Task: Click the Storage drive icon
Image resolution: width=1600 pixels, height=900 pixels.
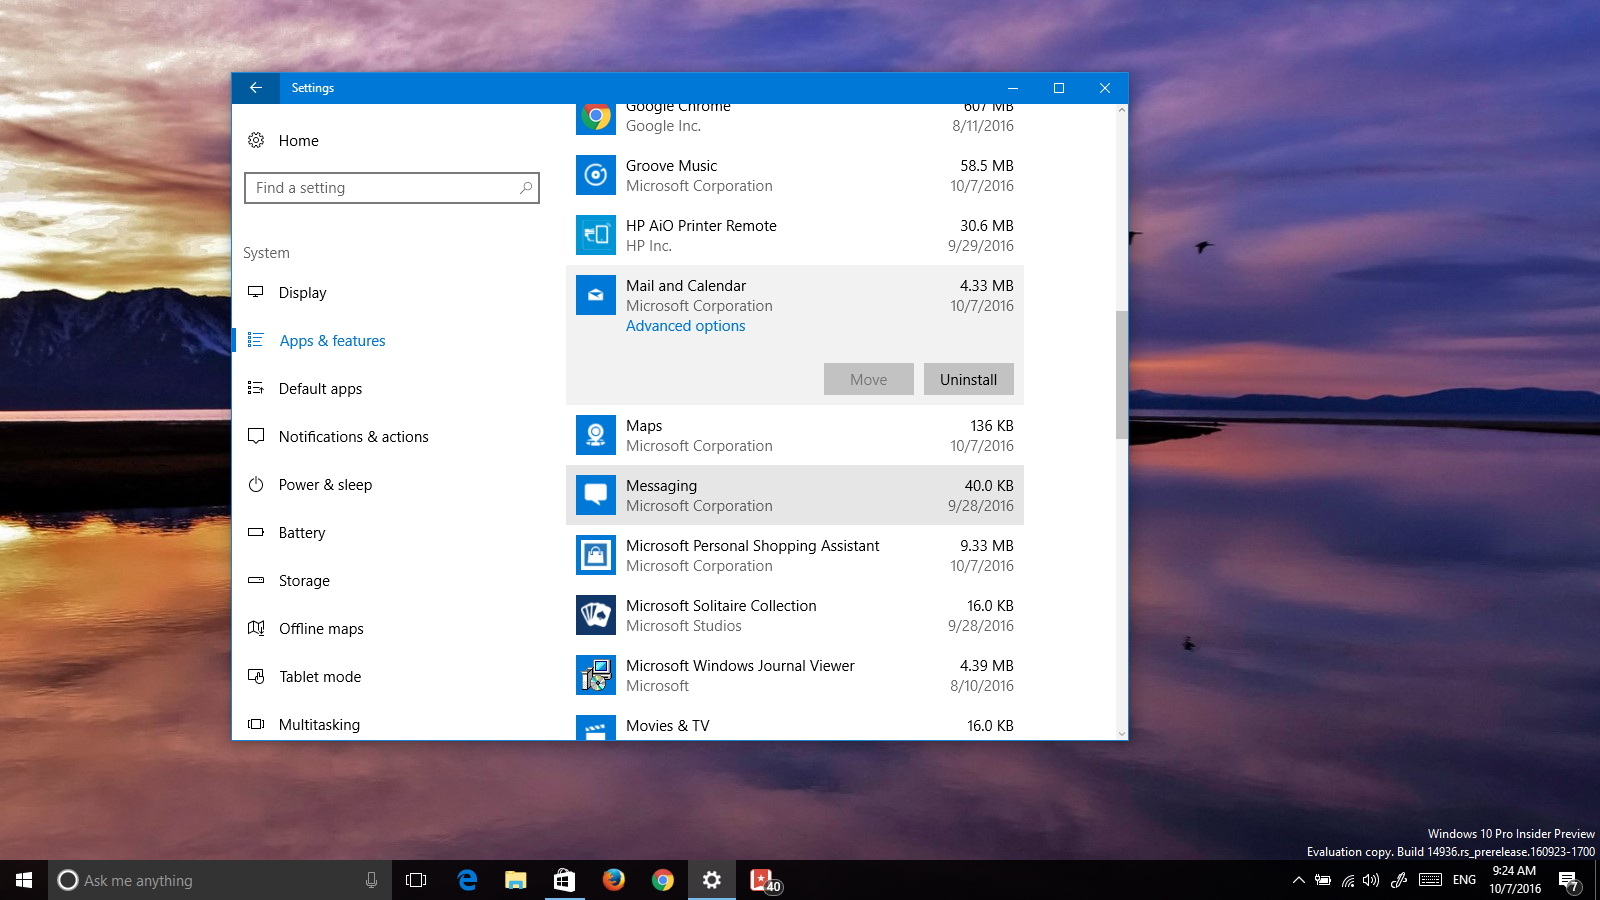Action: click(256, 580)
